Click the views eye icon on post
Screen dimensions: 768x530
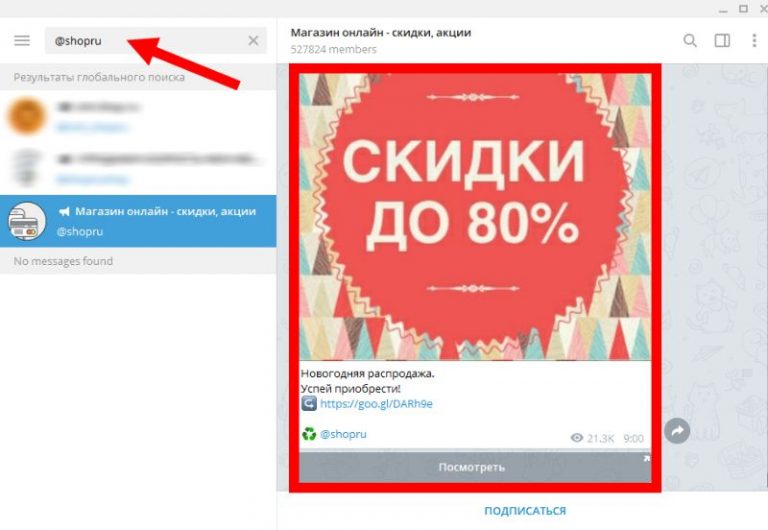(x=576, y=438)
